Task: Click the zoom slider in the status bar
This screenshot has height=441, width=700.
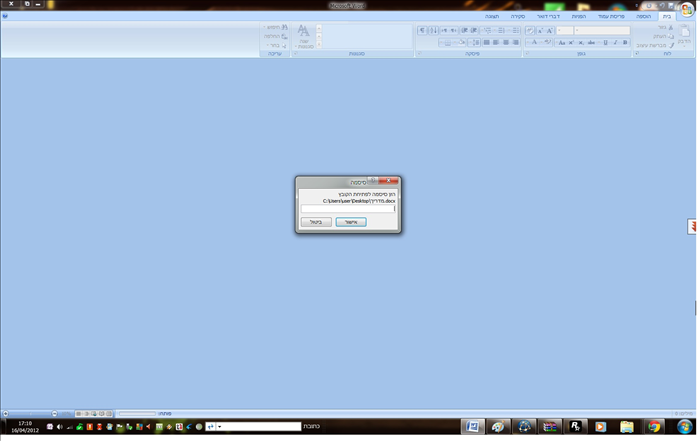Action: click(x=30, y=413)
